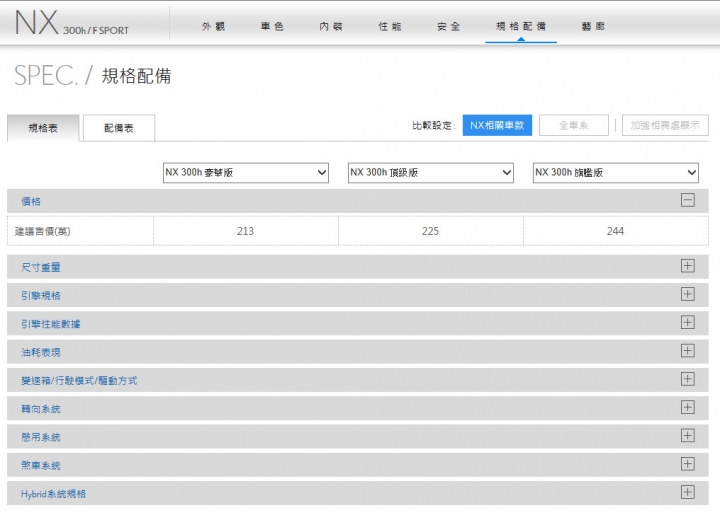Image resolution: width=720 pixels, height=515 pixels.
Task: Go to 安全 in top navigation
Action: click(449, 27)
